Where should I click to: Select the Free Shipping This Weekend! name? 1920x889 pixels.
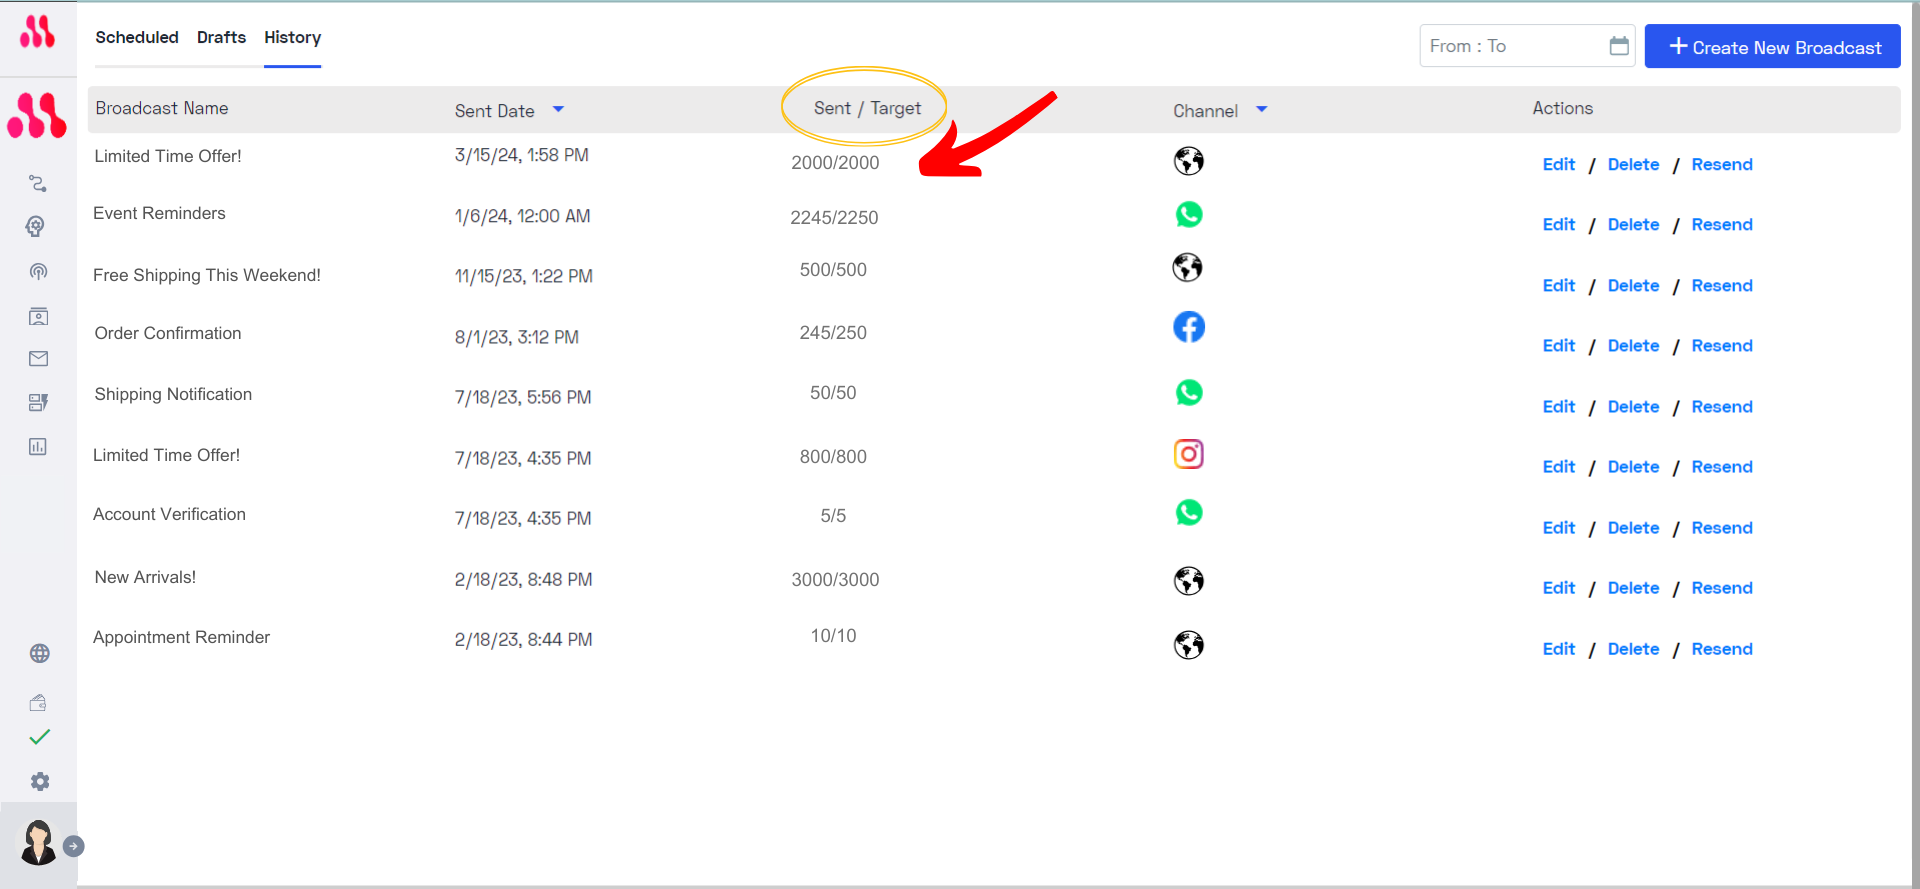point(207,275)
